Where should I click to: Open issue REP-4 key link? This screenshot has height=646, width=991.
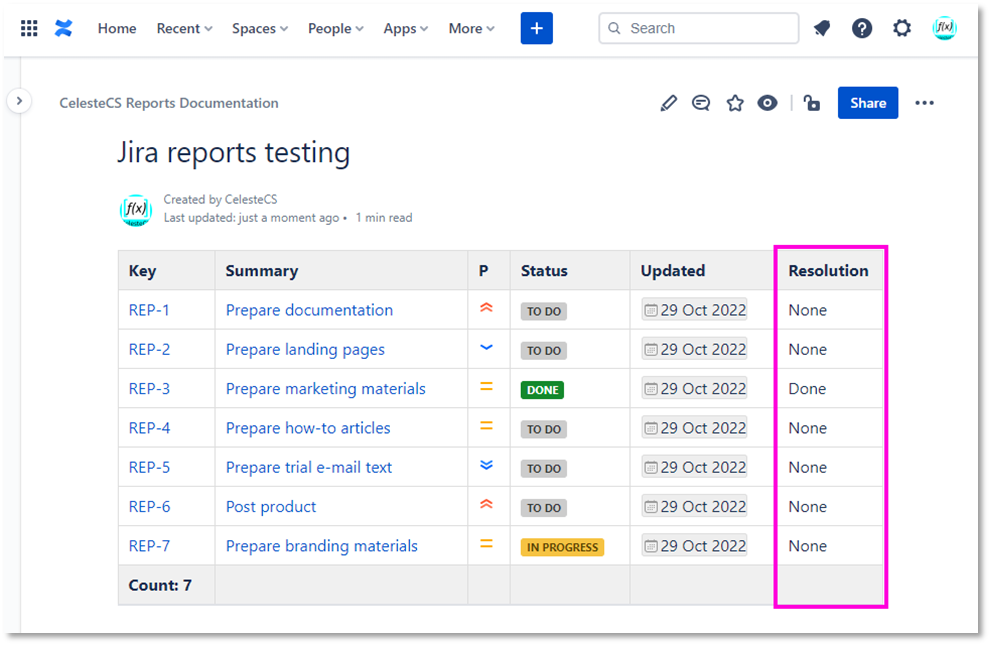pyautogui.click(x=149, y=428)
